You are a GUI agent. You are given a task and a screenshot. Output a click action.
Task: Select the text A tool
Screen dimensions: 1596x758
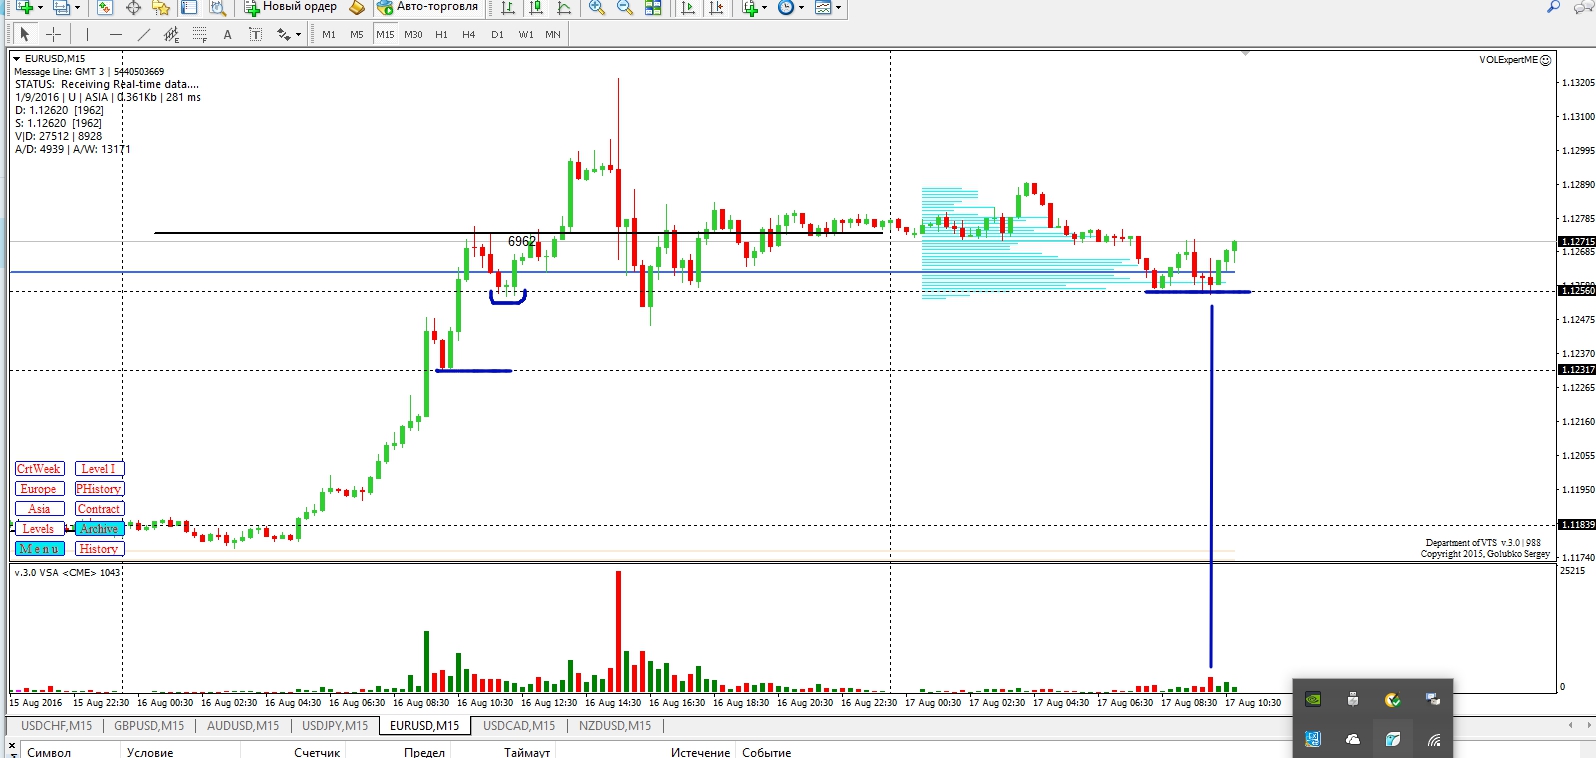(x=228, y=34)
